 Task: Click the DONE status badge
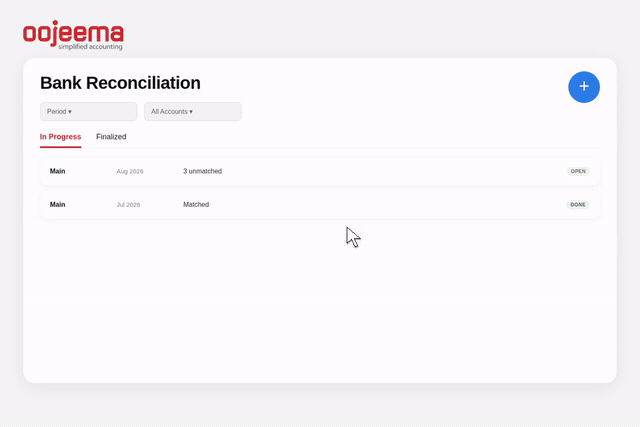(x=578, y=205)
